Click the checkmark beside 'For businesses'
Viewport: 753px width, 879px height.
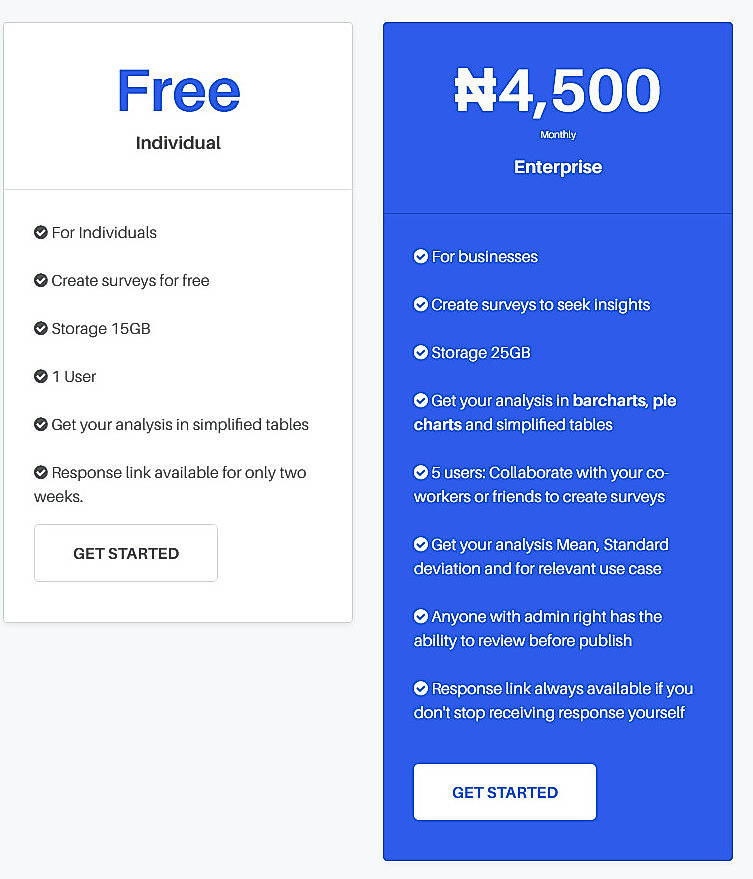point(421,257)
